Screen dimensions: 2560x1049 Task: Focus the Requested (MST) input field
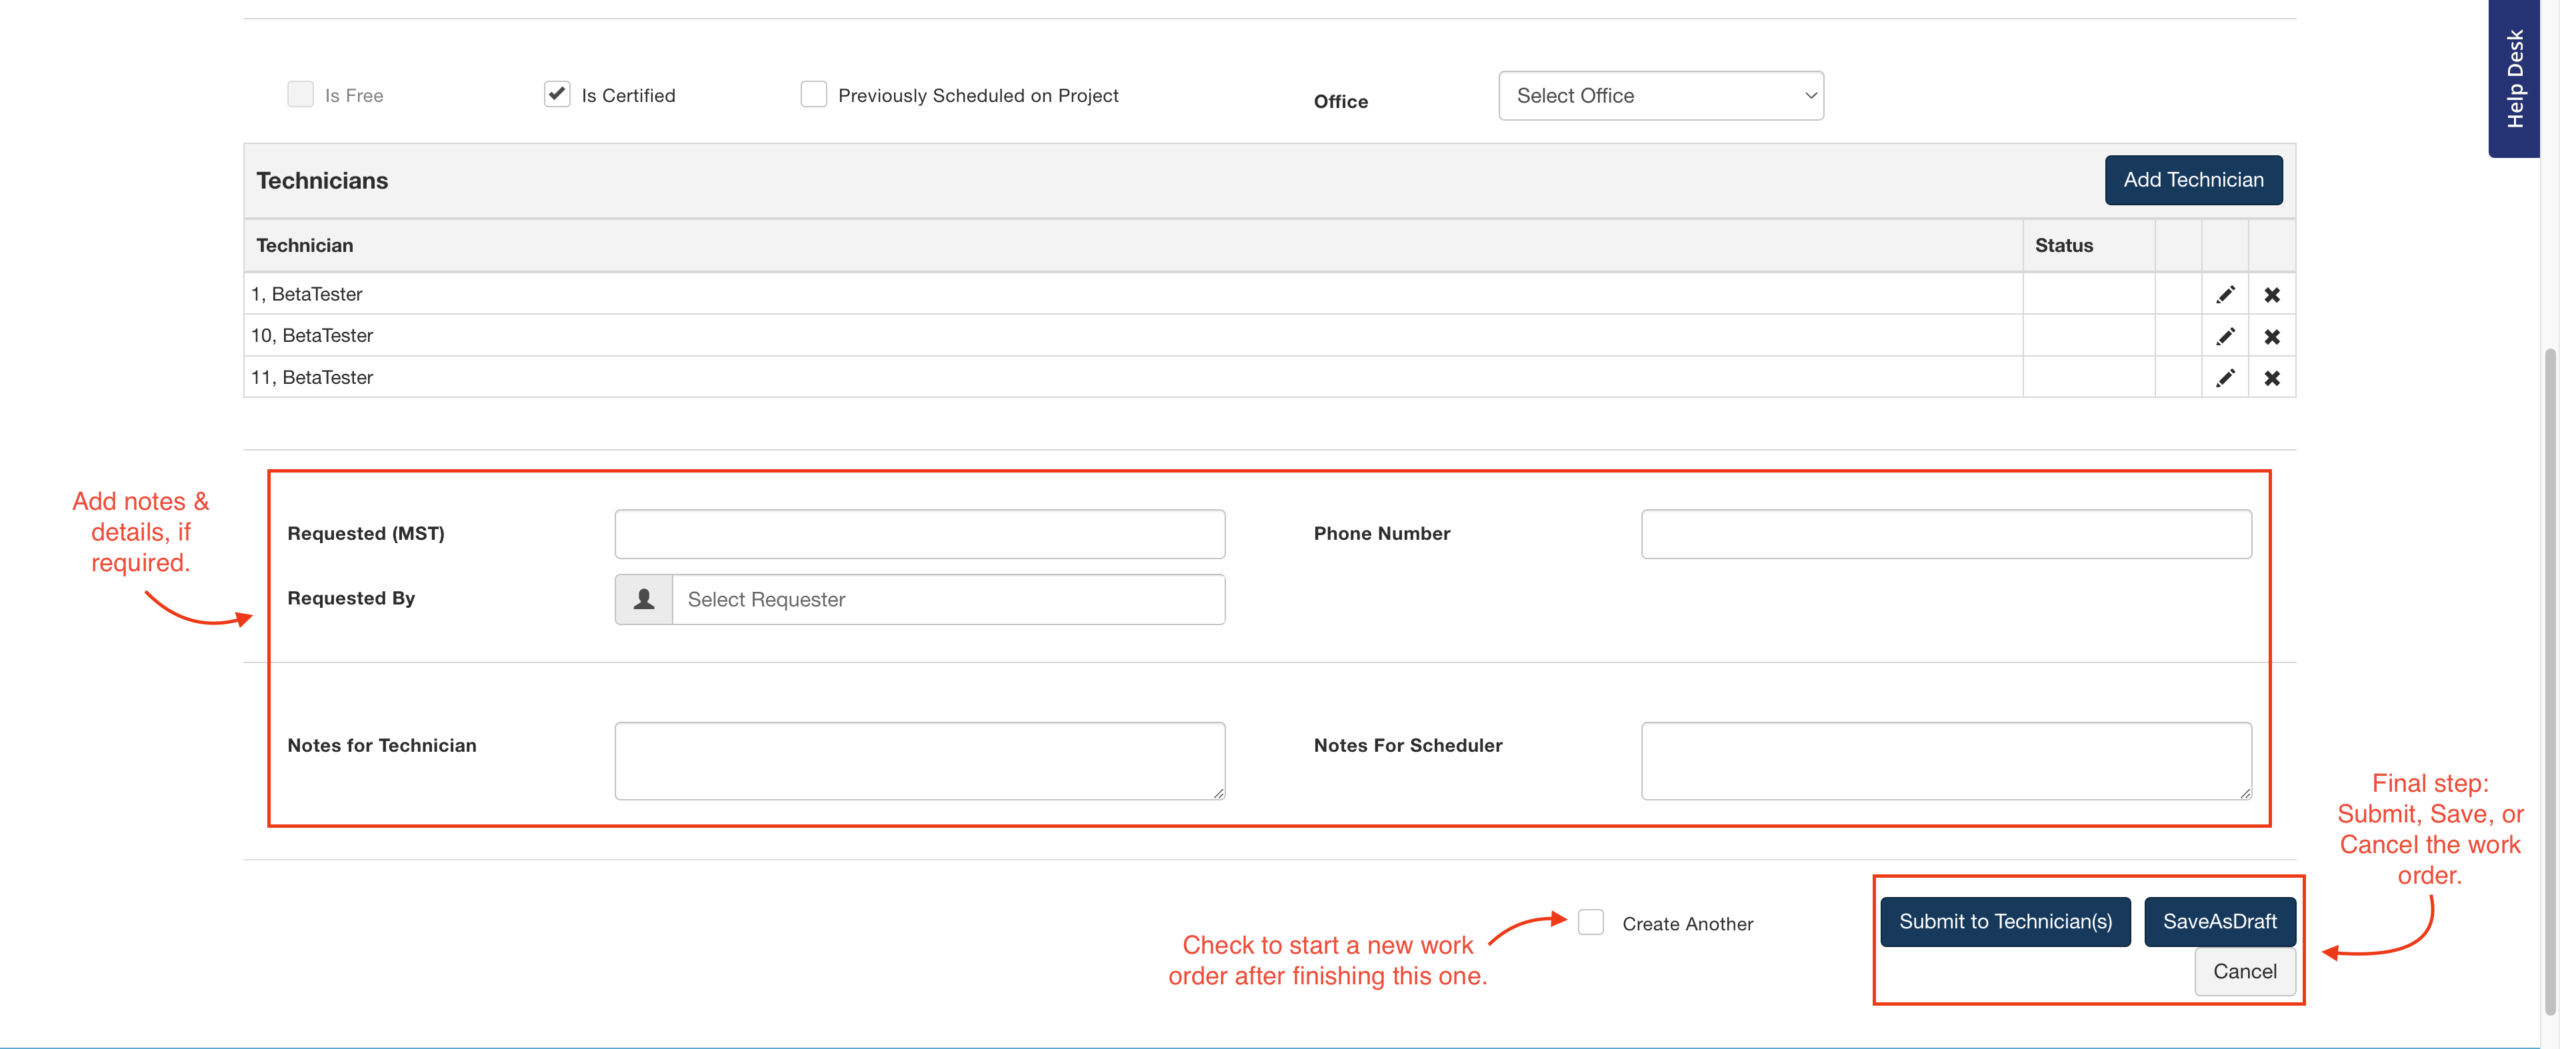[x=919, y=534]
